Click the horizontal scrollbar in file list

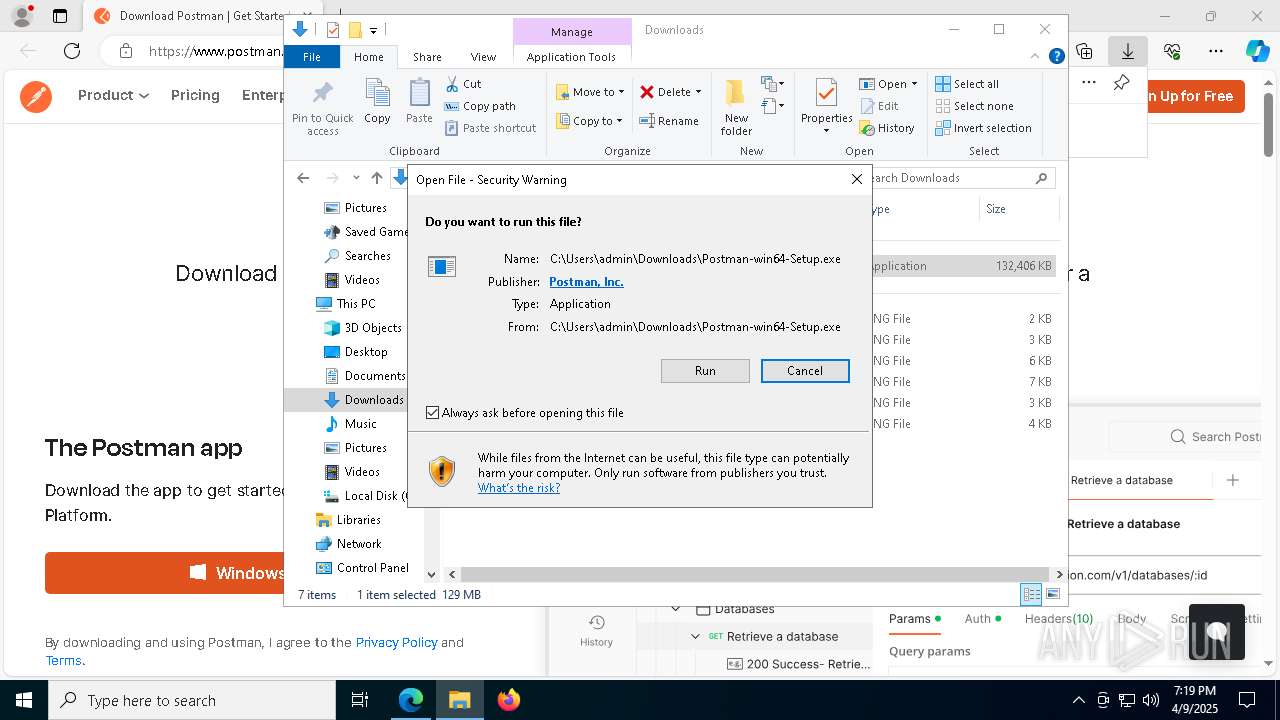(x=754, y=574)
